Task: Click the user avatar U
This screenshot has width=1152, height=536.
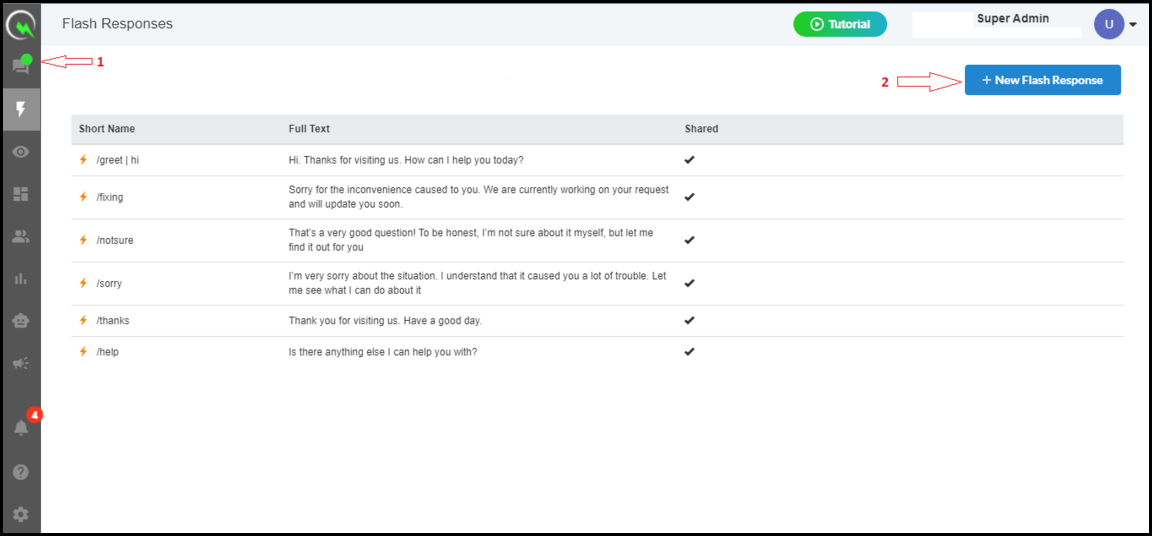Action: tap(1109, 24)
